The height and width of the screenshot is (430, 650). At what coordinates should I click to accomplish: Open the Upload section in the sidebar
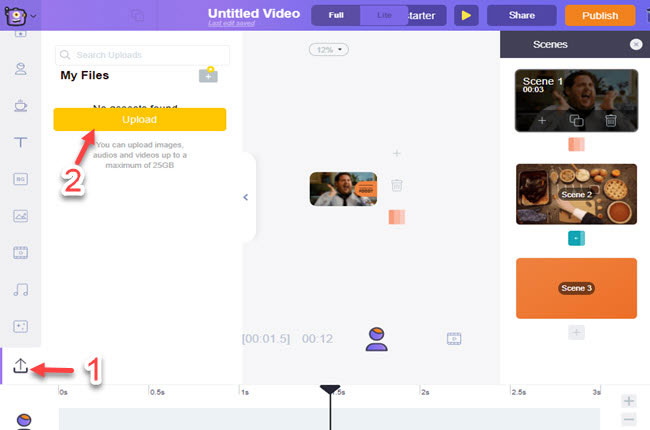[x=20, y=367]
